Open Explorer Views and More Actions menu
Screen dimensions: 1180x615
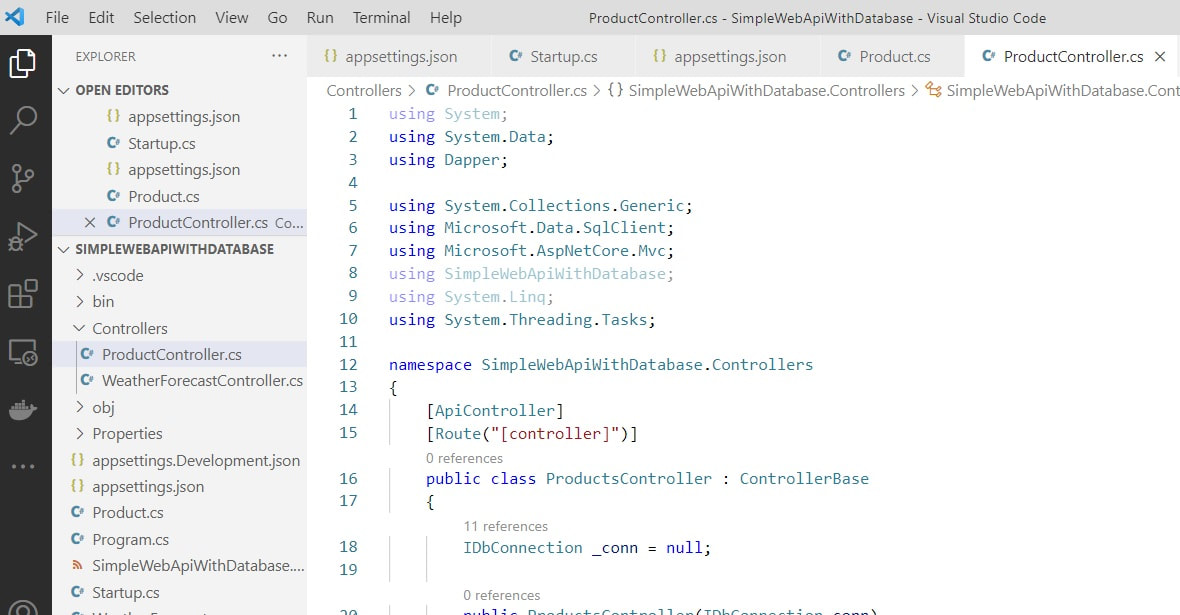279,56
